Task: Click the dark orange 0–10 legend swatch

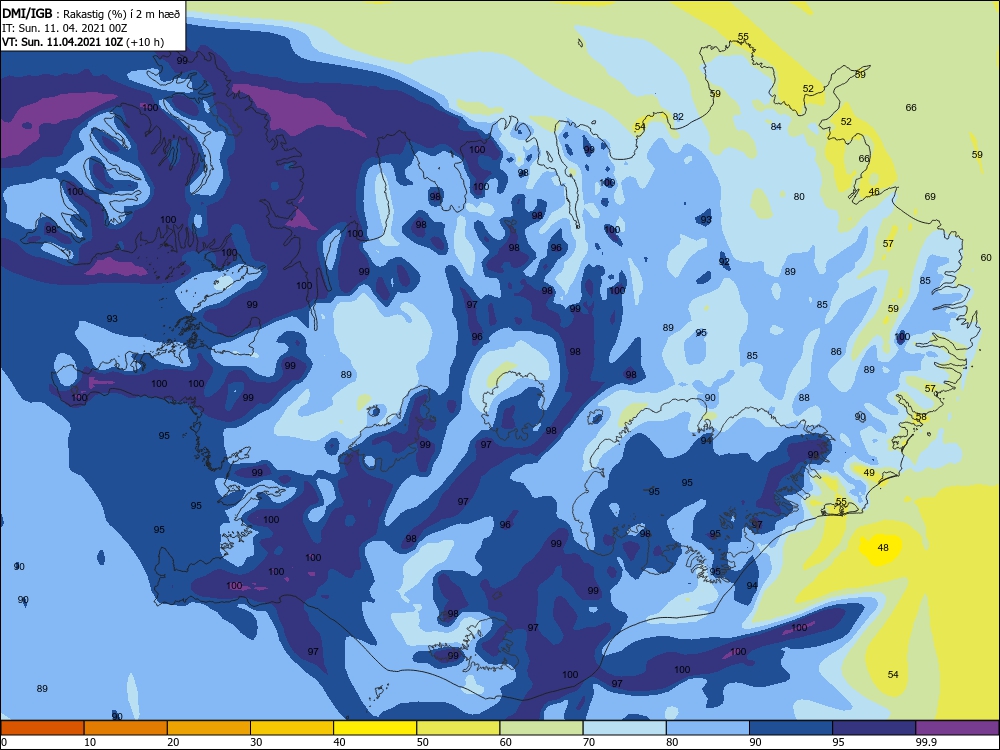Action: 42,728
